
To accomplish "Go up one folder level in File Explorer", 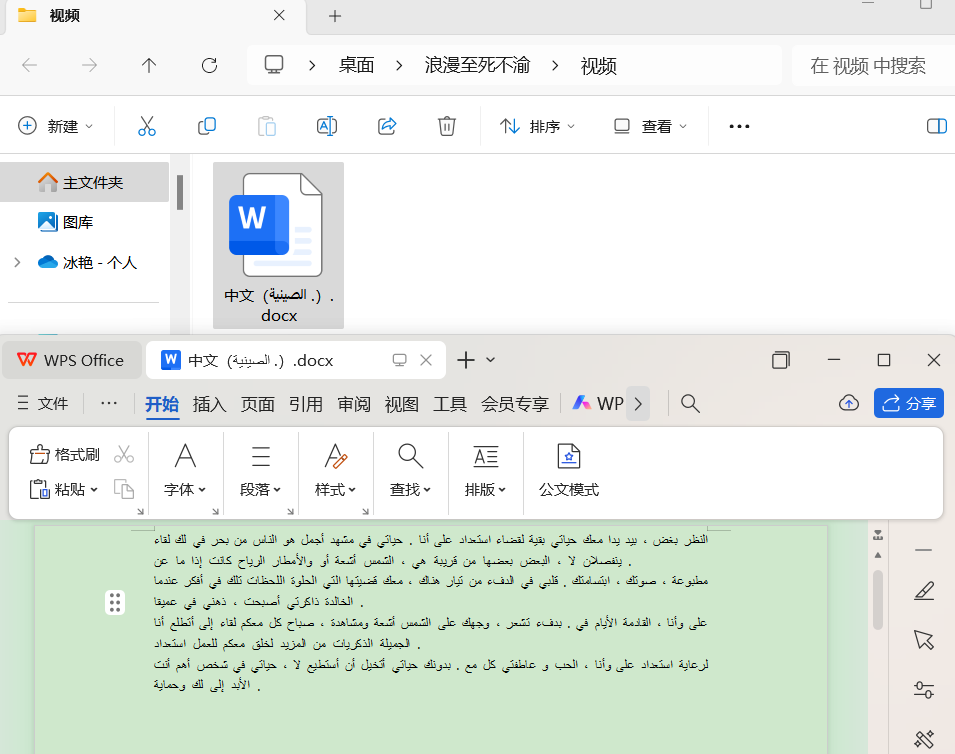I will coord(149,65).
